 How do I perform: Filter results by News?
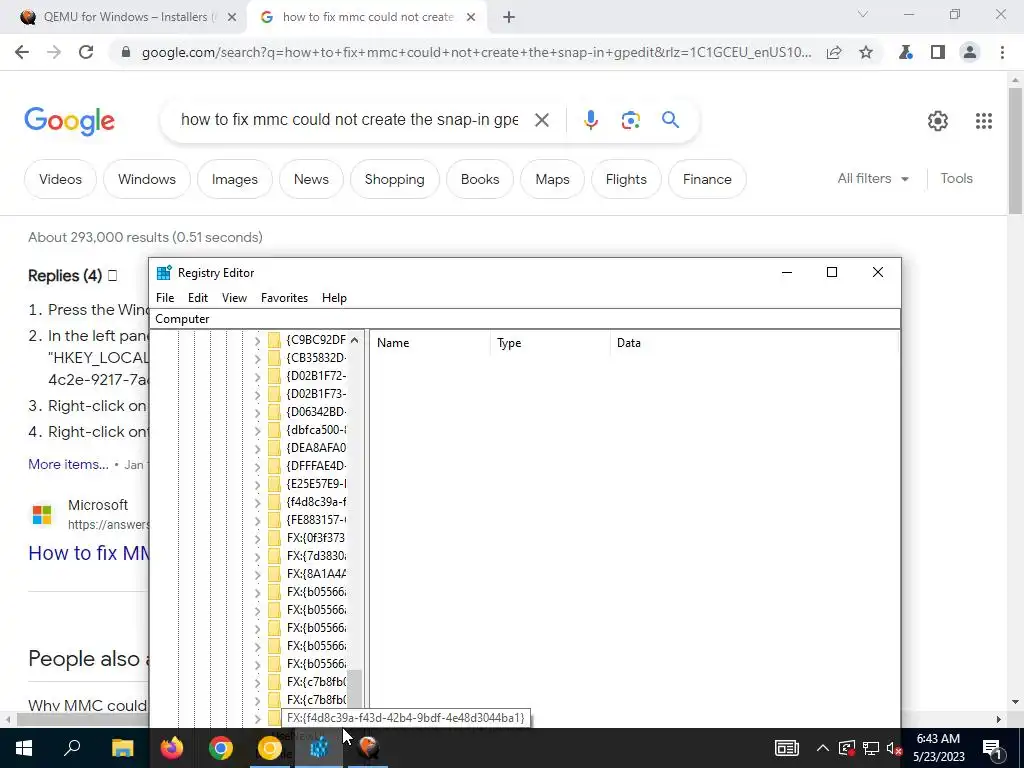[x=311, y=179]
